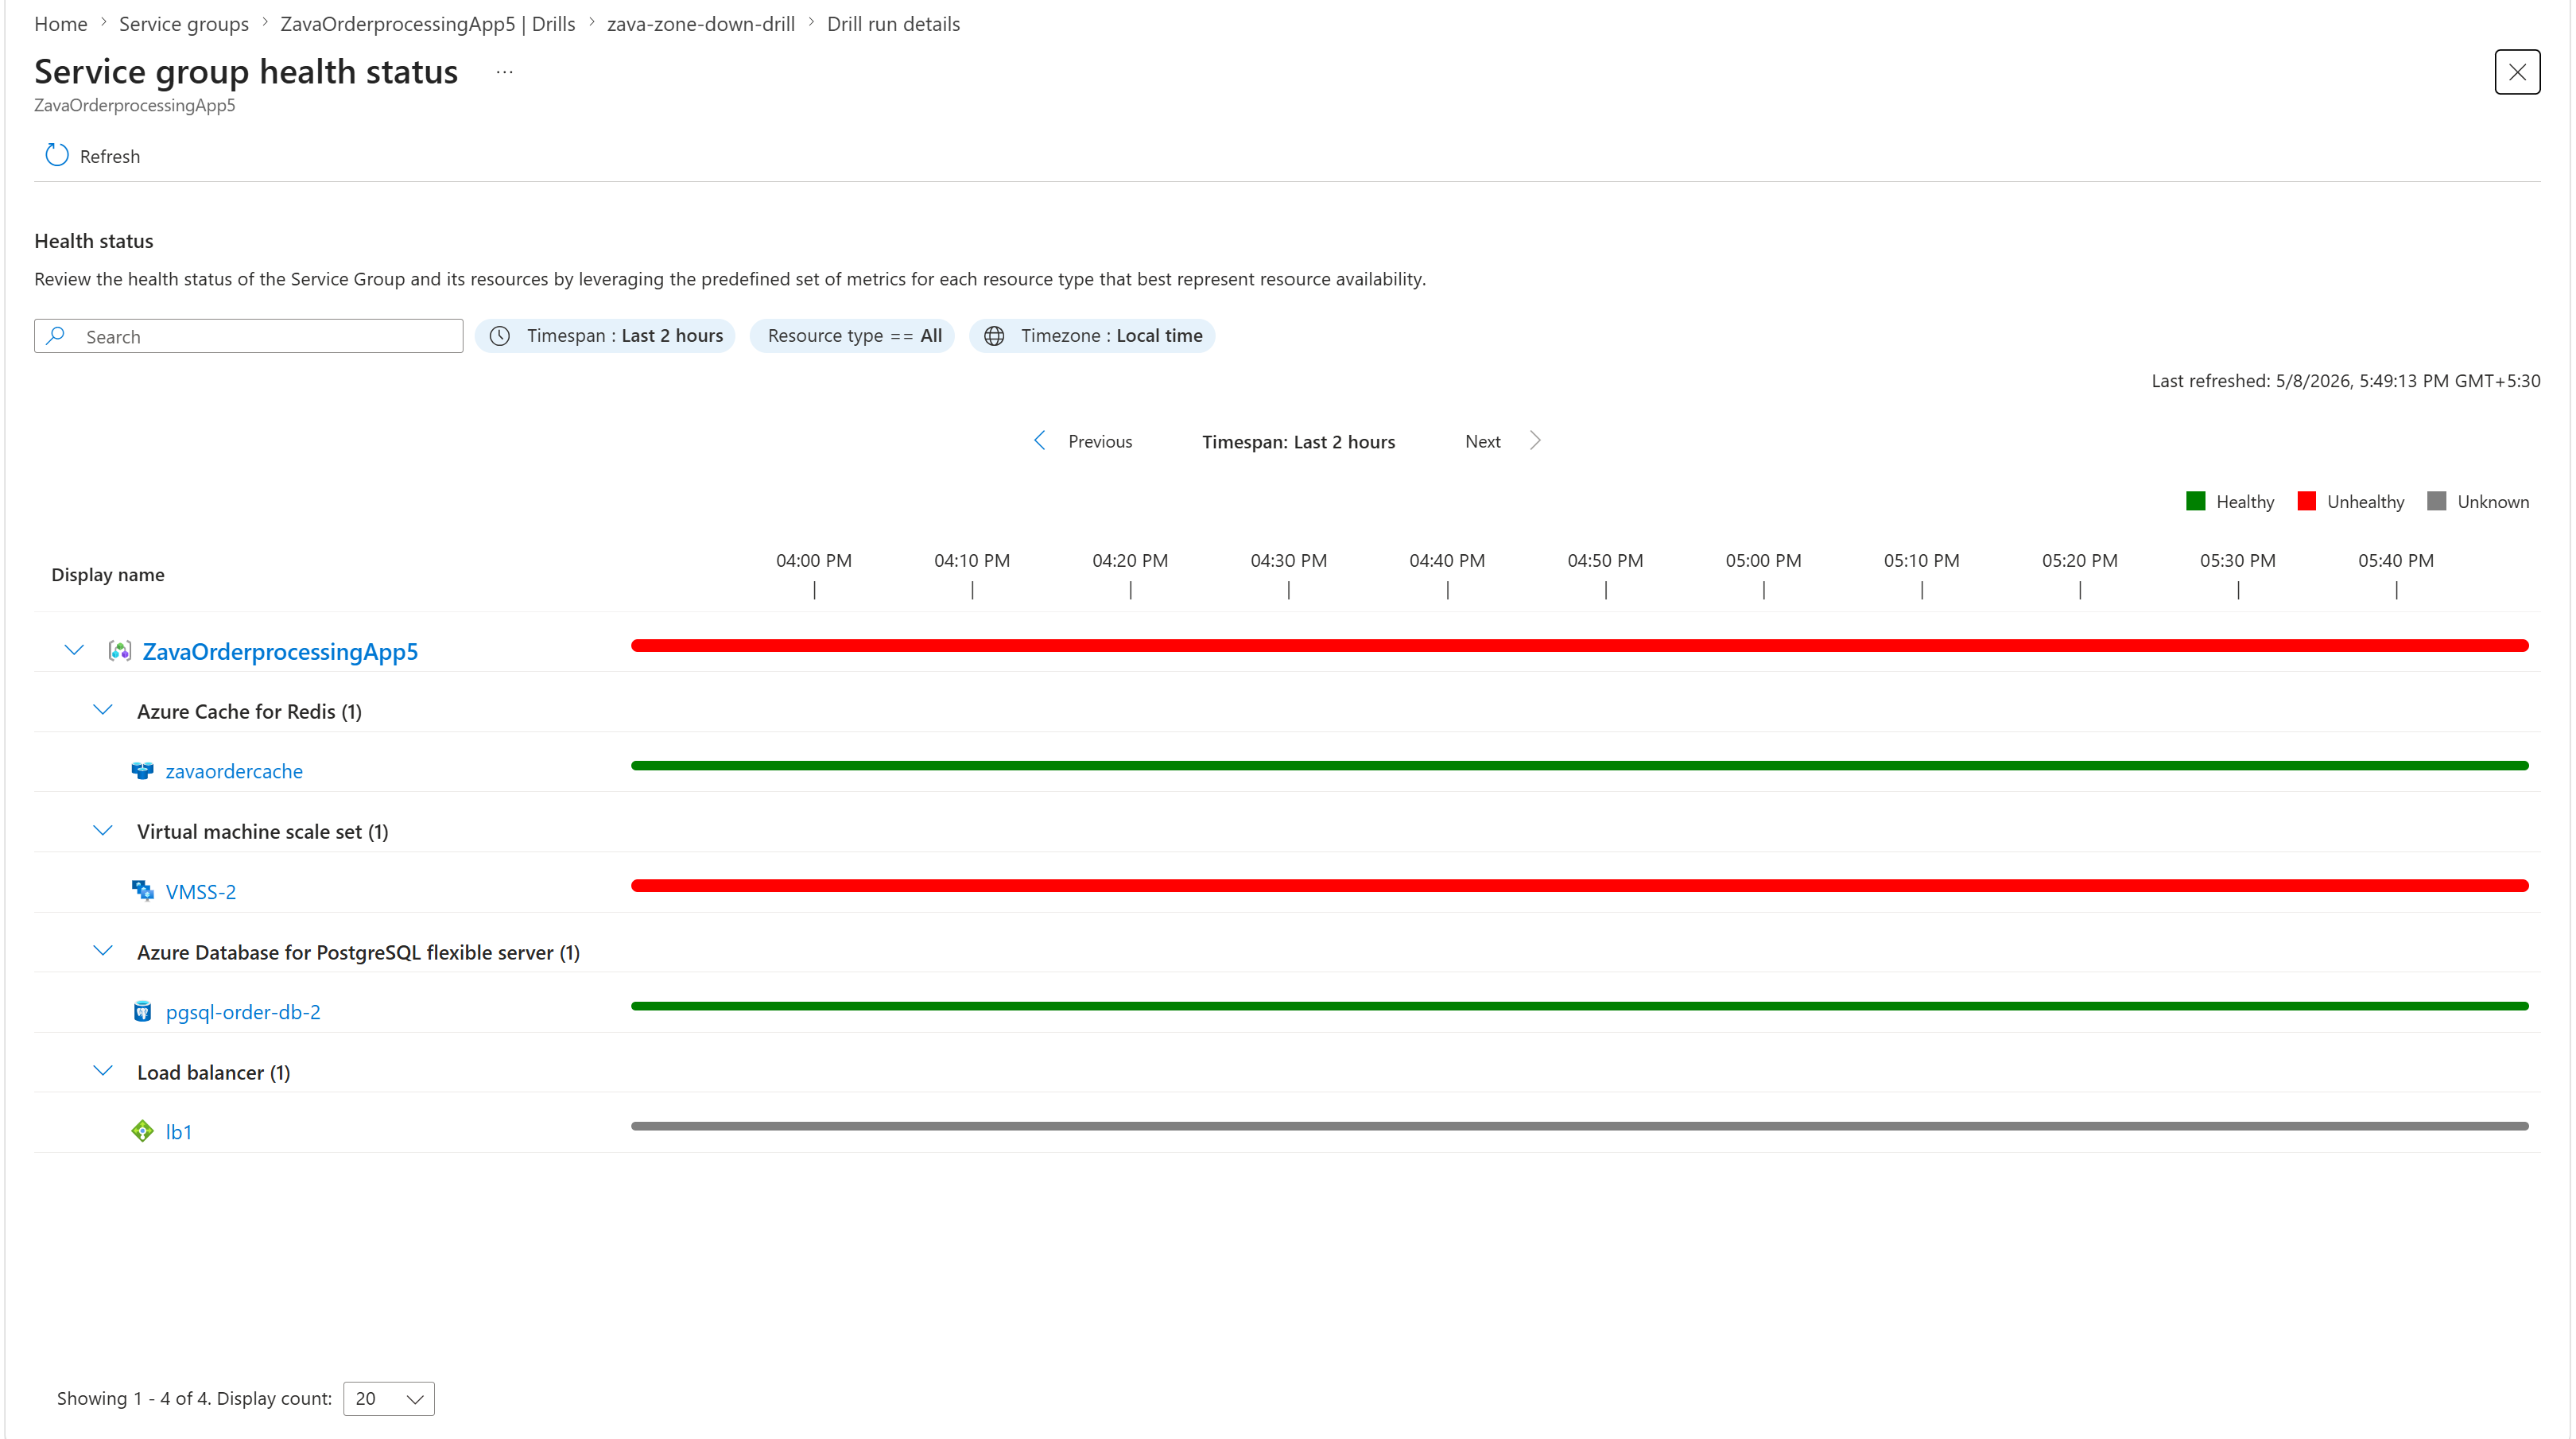Image resolution: width=2576 pixels, height=1439 pixels.
Task: Collapse the Azure Database for PostgreSQL group
Action: pos(103,951)
